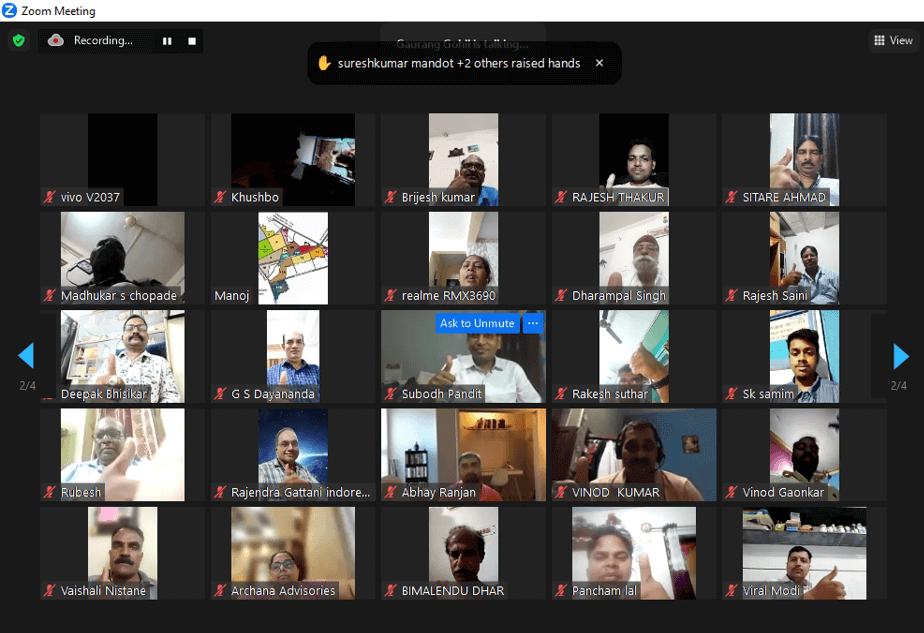Open more options for Subodh Pandit

tap(533, 323)
